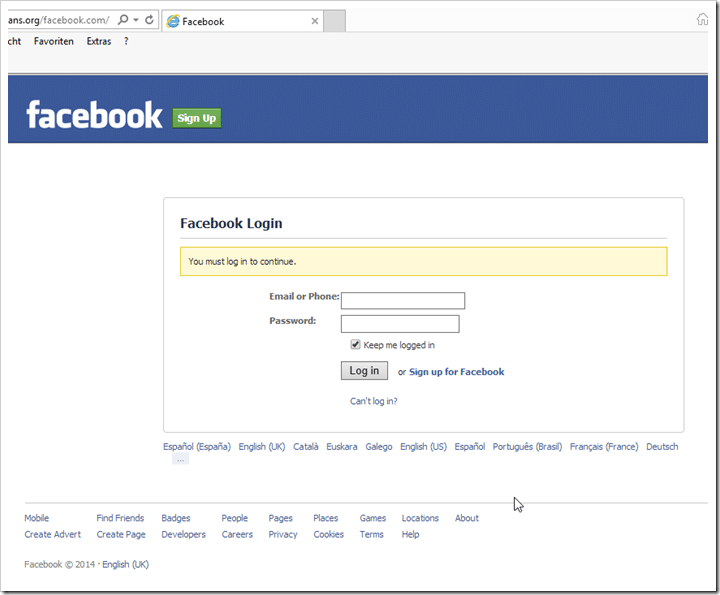Select Español (España) language
Screen dimensions: 720x595
pos(197,447)
